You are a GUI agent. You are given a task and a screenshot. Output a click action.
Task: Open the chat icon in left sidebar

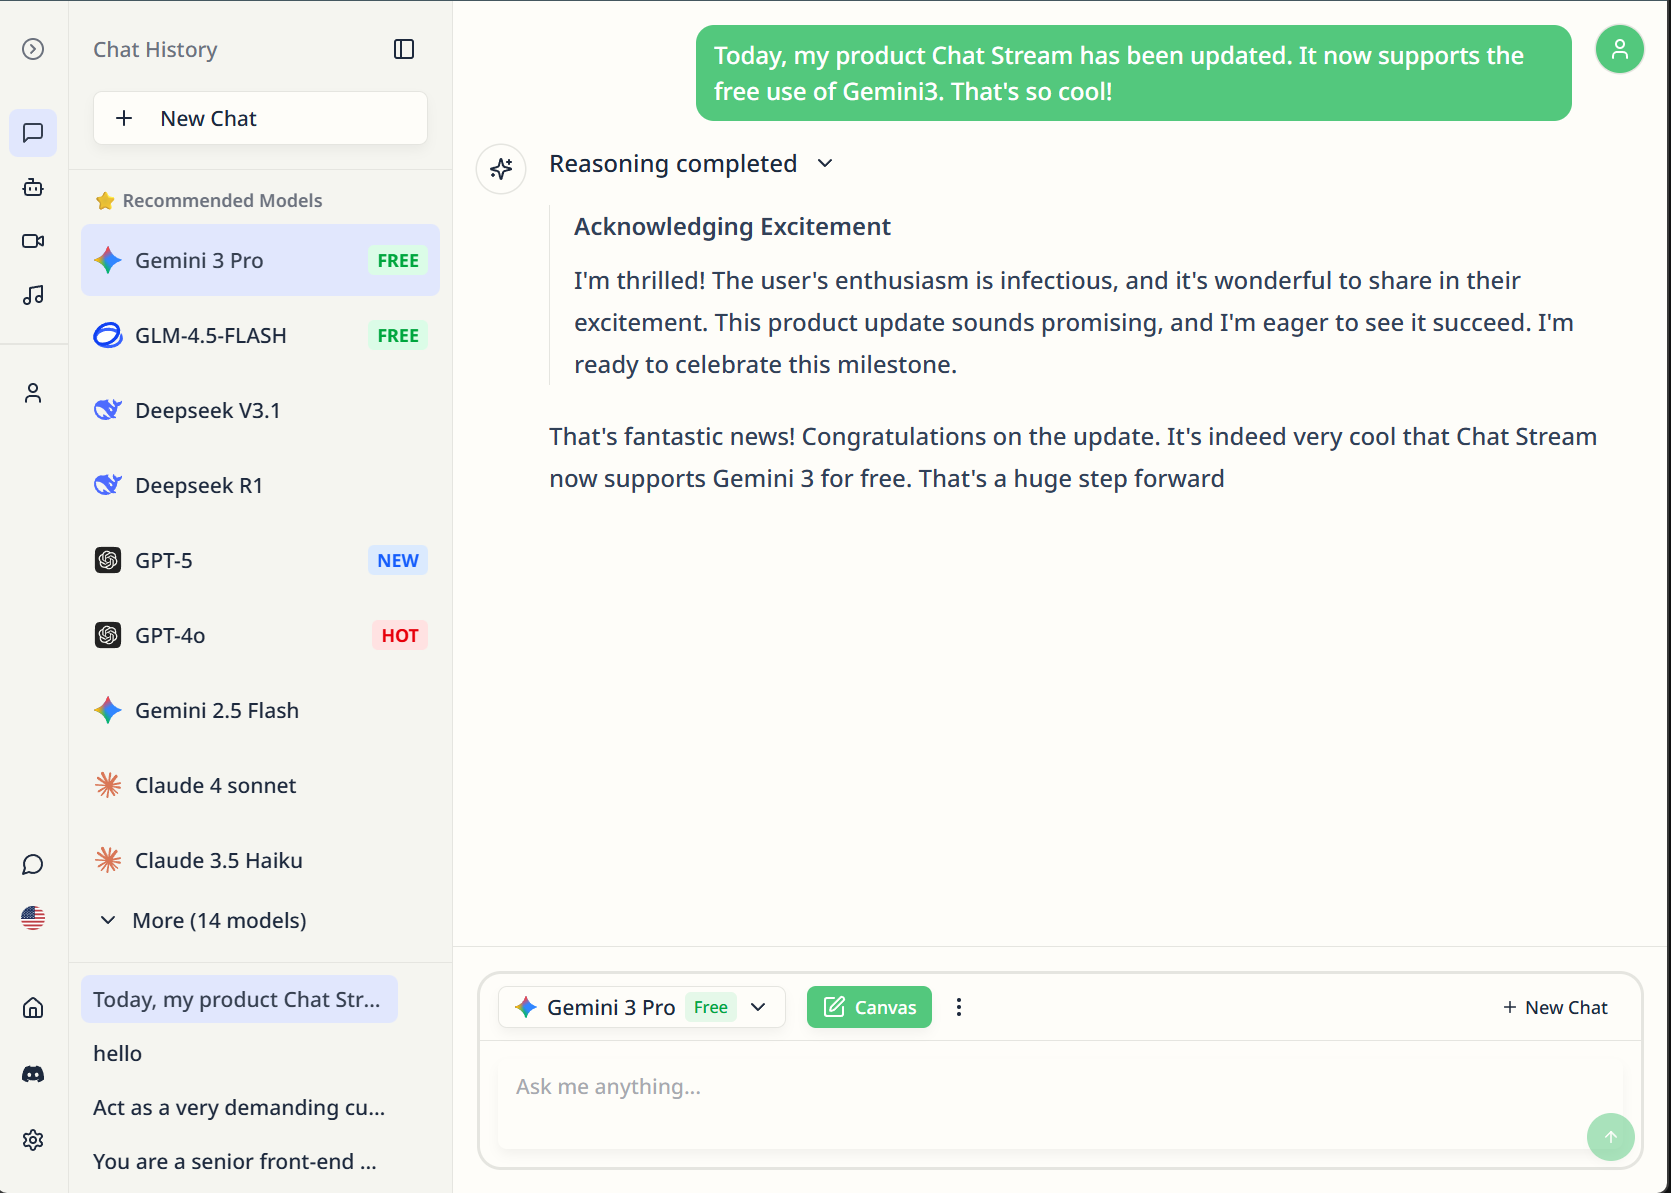[33, 133]
